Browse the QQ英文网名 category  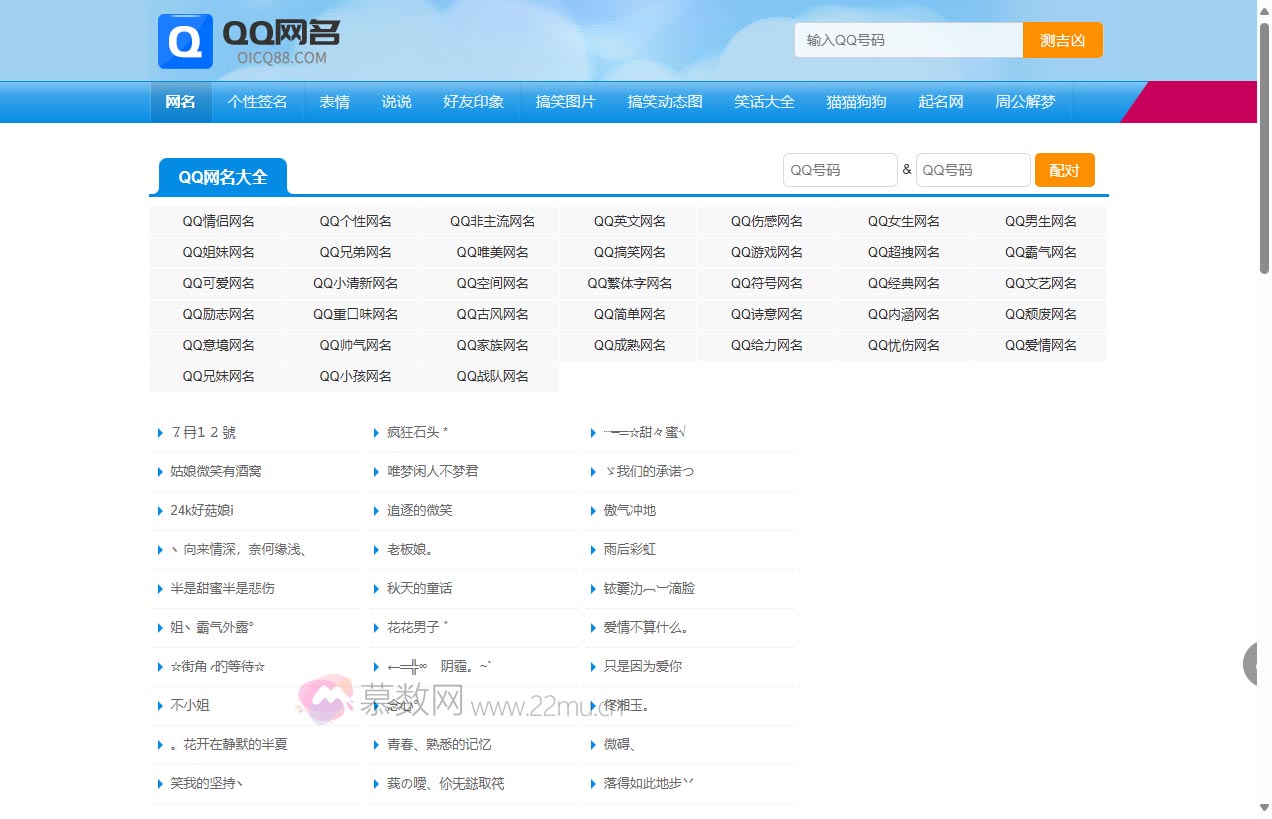coord(628,220)
